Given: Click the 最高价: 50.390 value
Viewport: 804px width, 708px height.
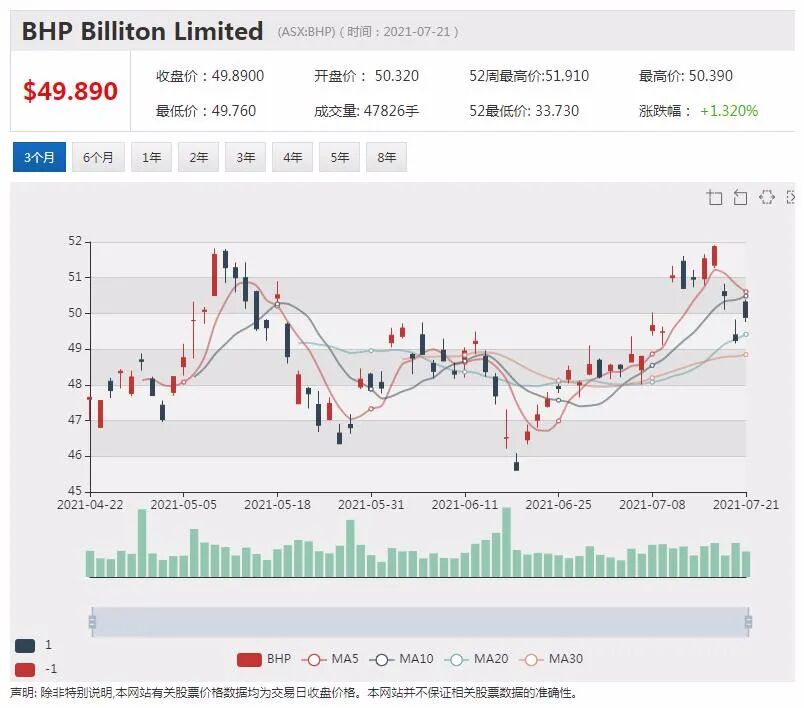Looking at the screenshot, I should coord(686,76).
